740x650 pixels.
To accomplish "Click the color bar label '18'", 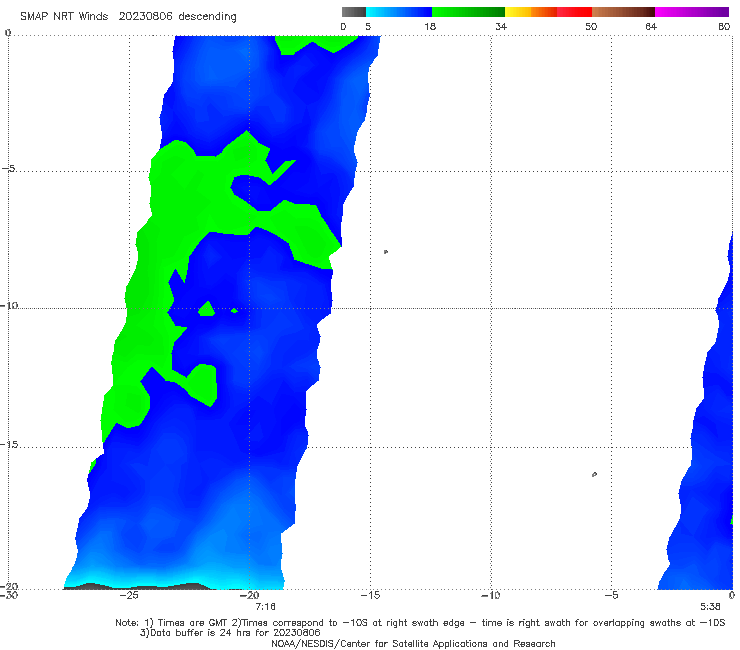I will [430, 26].
